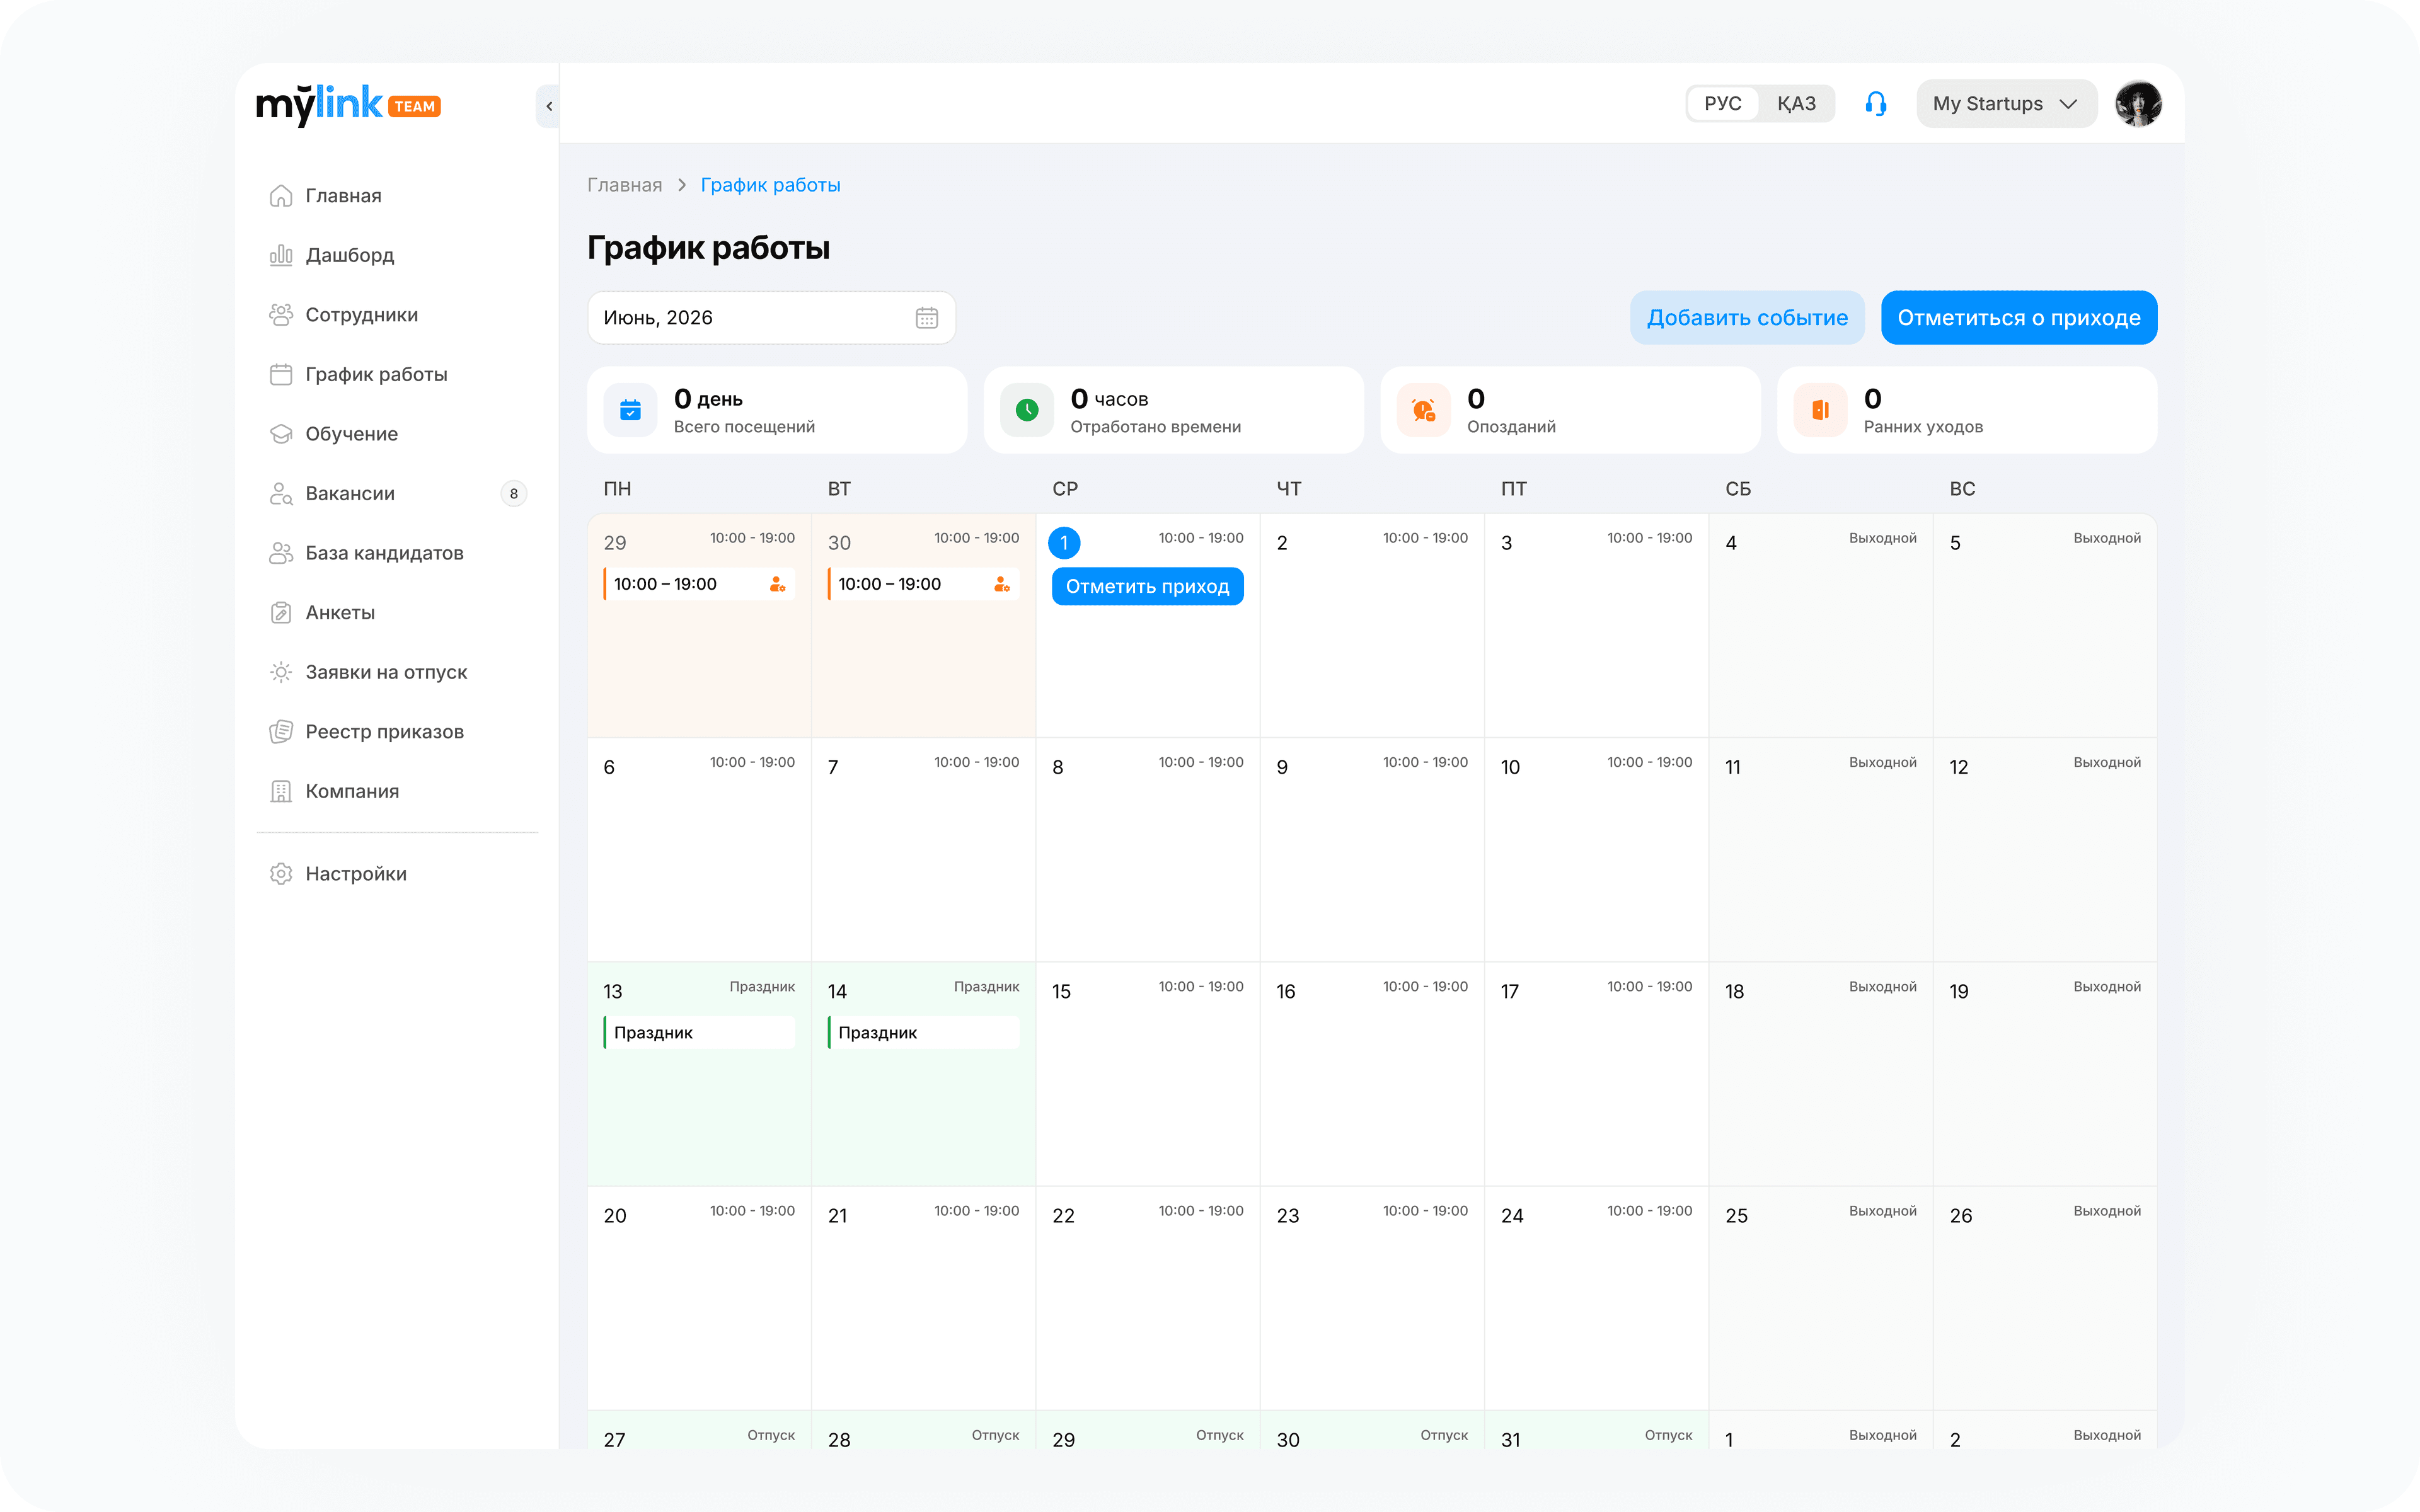2420x1512 pixels.
Task: Click the Вакансии person-search icon
Action: pyautogui.click(x=281, y=494)
